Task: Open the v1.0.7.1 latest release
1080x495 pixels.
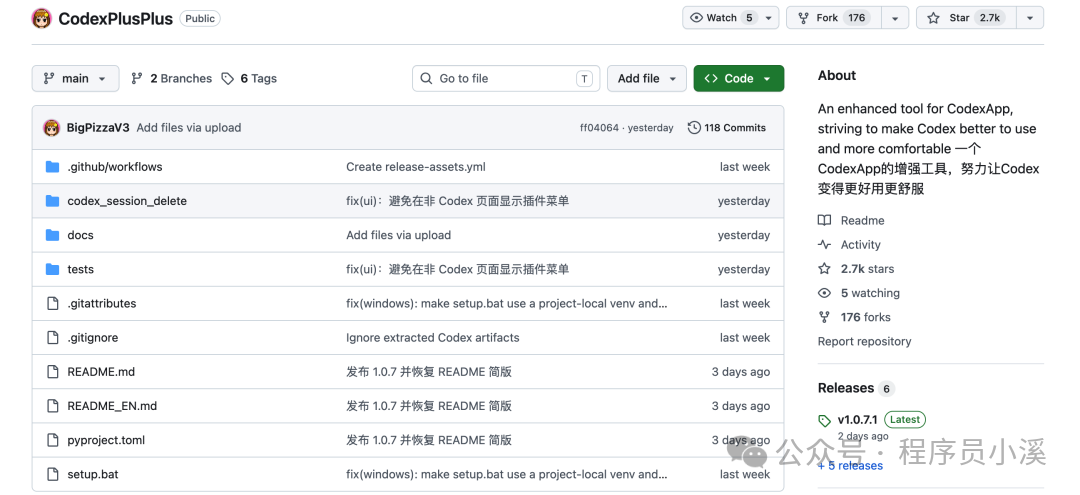Action: [872, 419]
